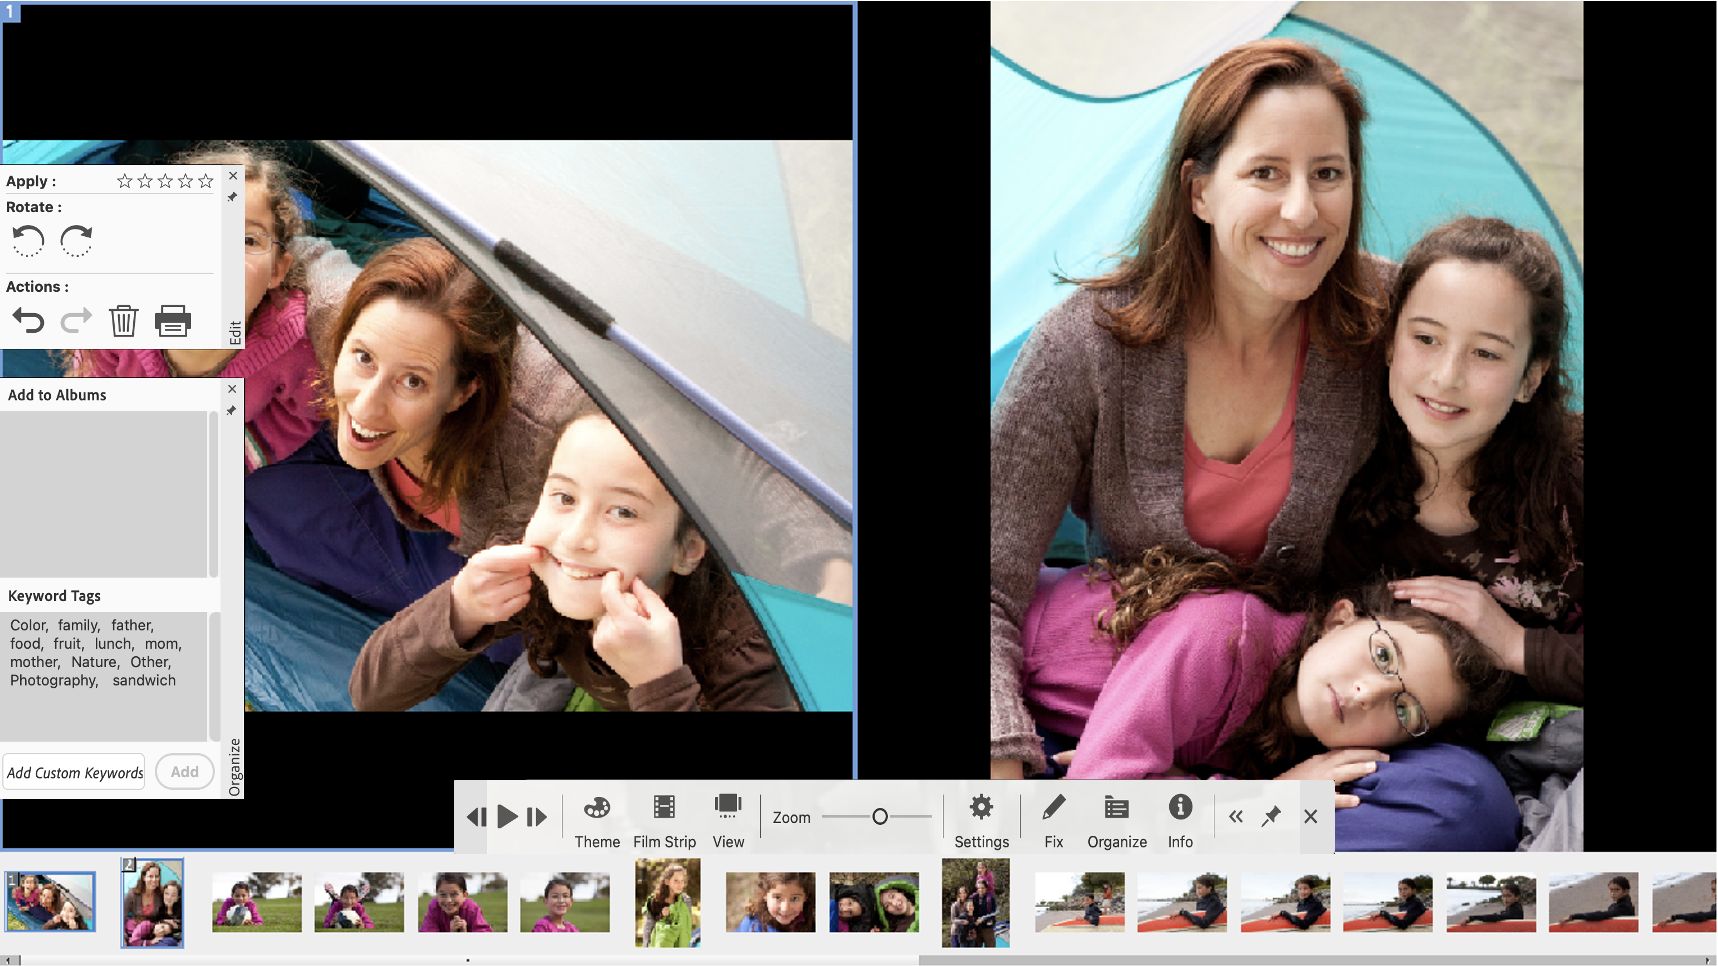
Task: Click the Add to Albums list area
Action: [x=103, y=494]
